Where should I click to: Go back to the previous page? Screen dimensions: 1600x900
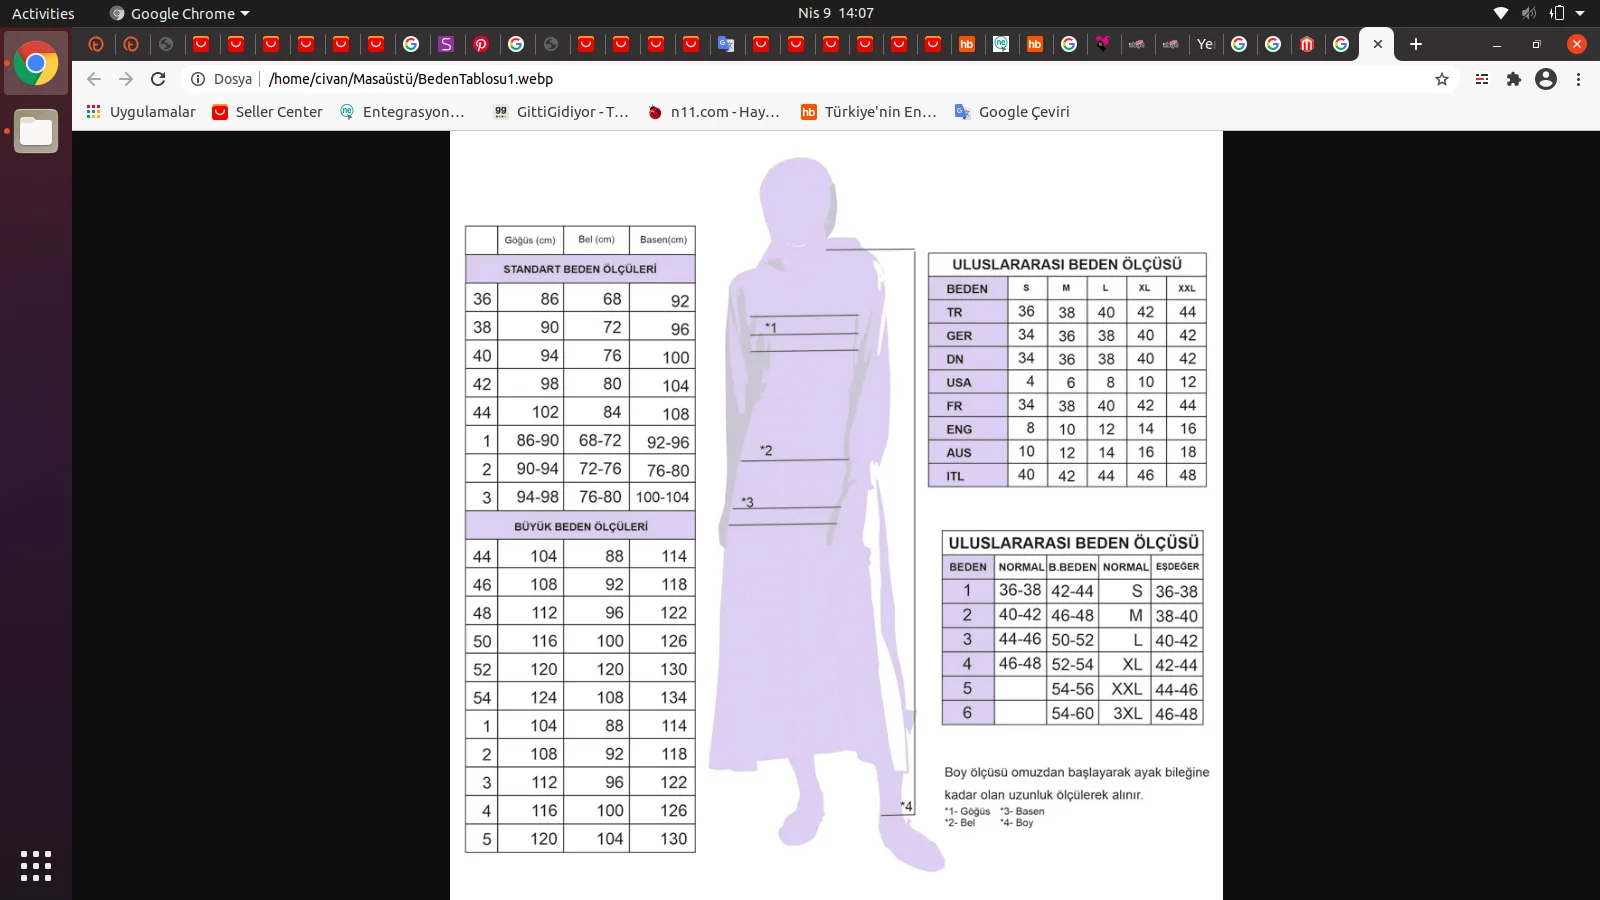pos(94,79)
